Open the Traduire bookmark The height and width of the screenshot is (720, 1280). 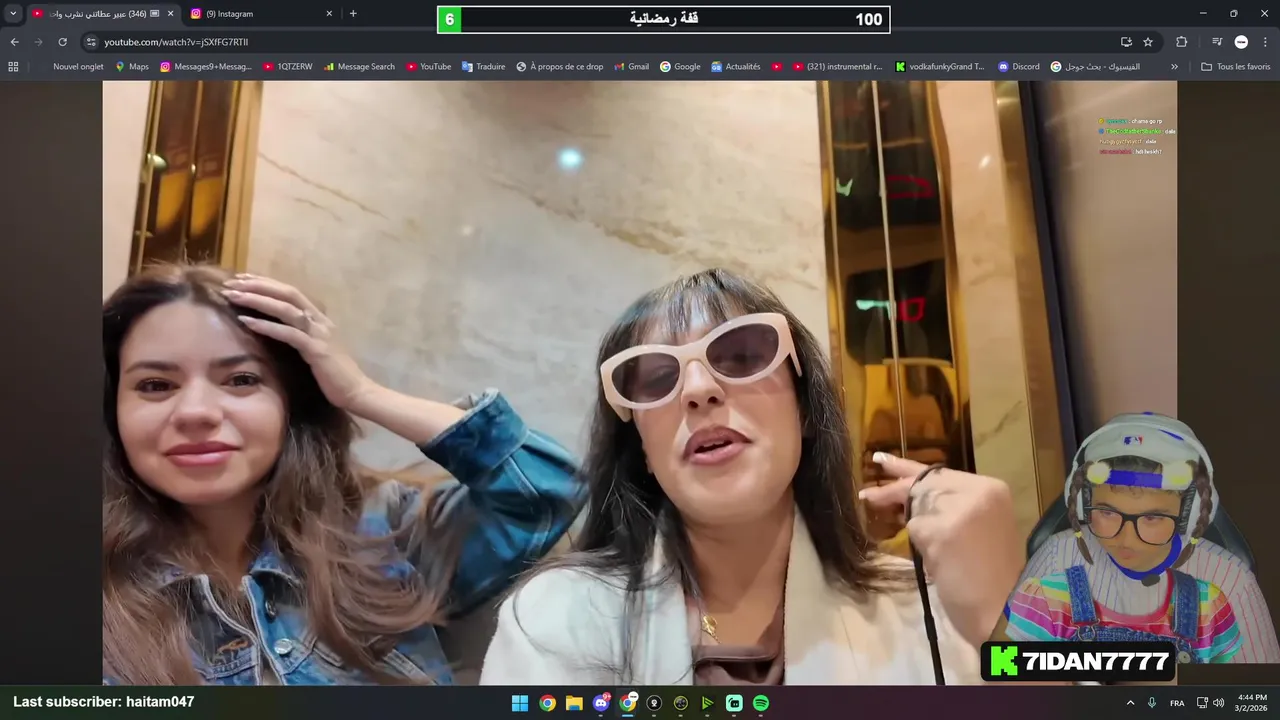tap(483, 67)
